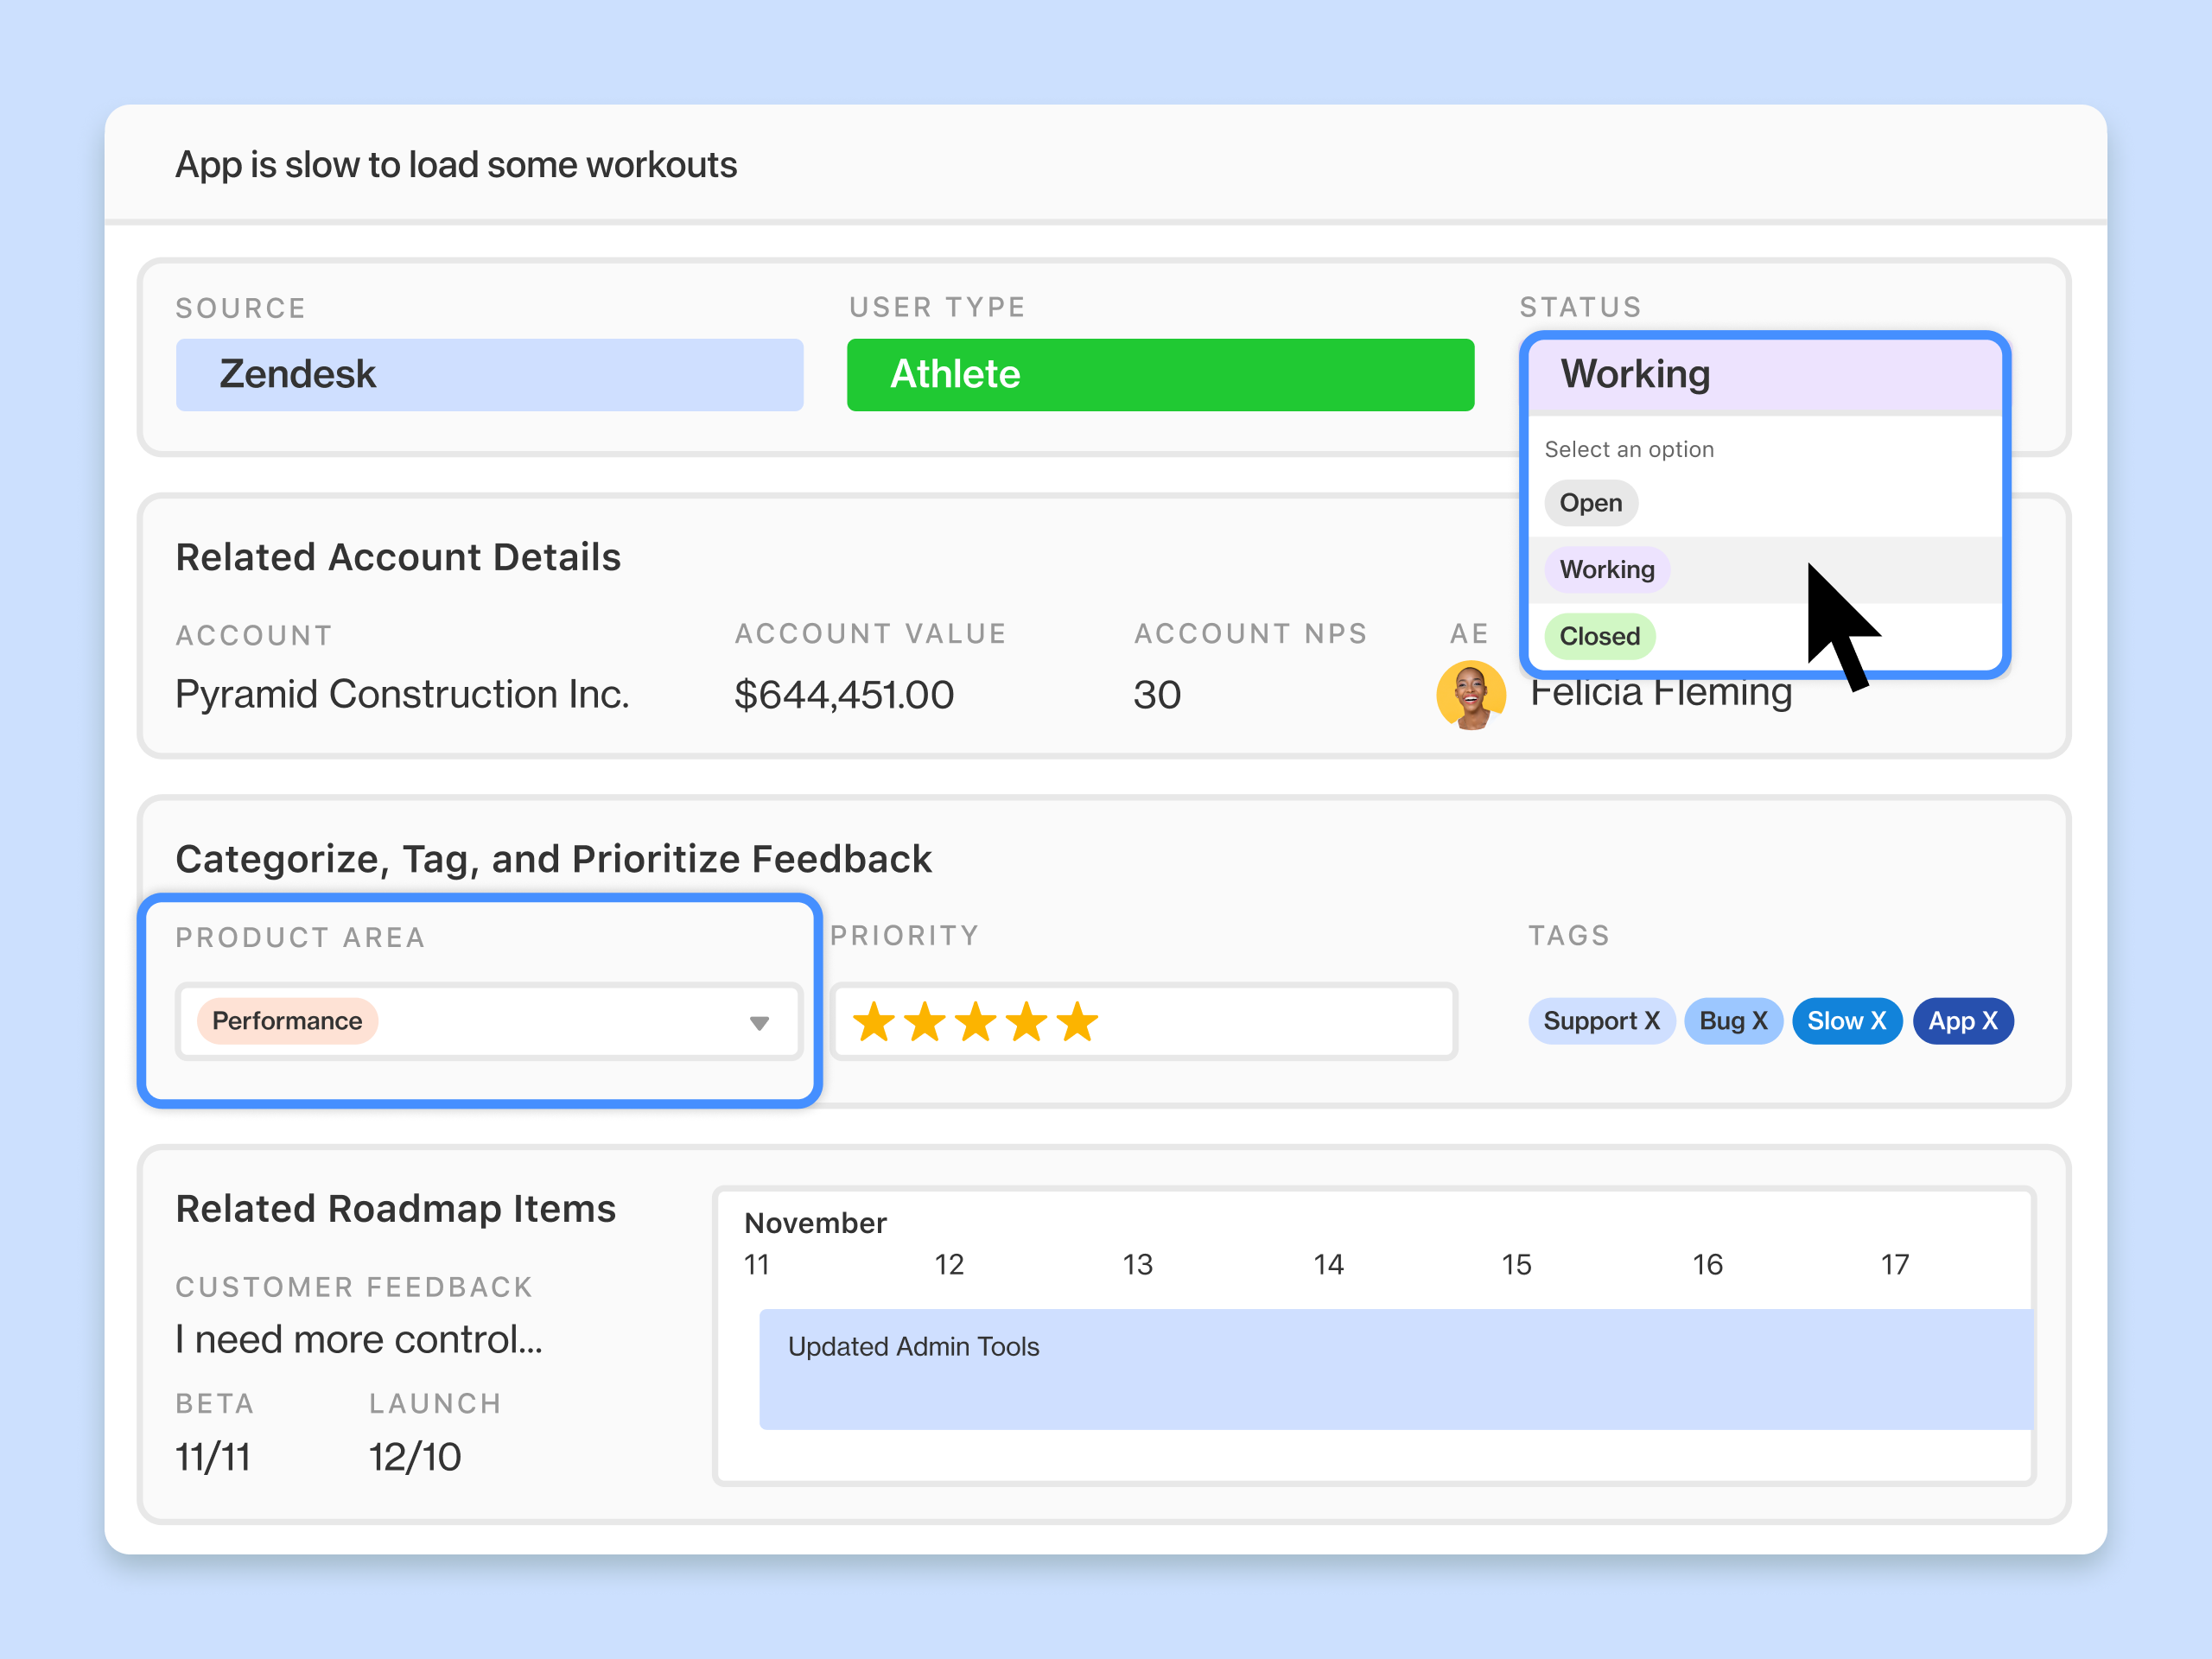Remove the App tag

coord(1989,1021)
